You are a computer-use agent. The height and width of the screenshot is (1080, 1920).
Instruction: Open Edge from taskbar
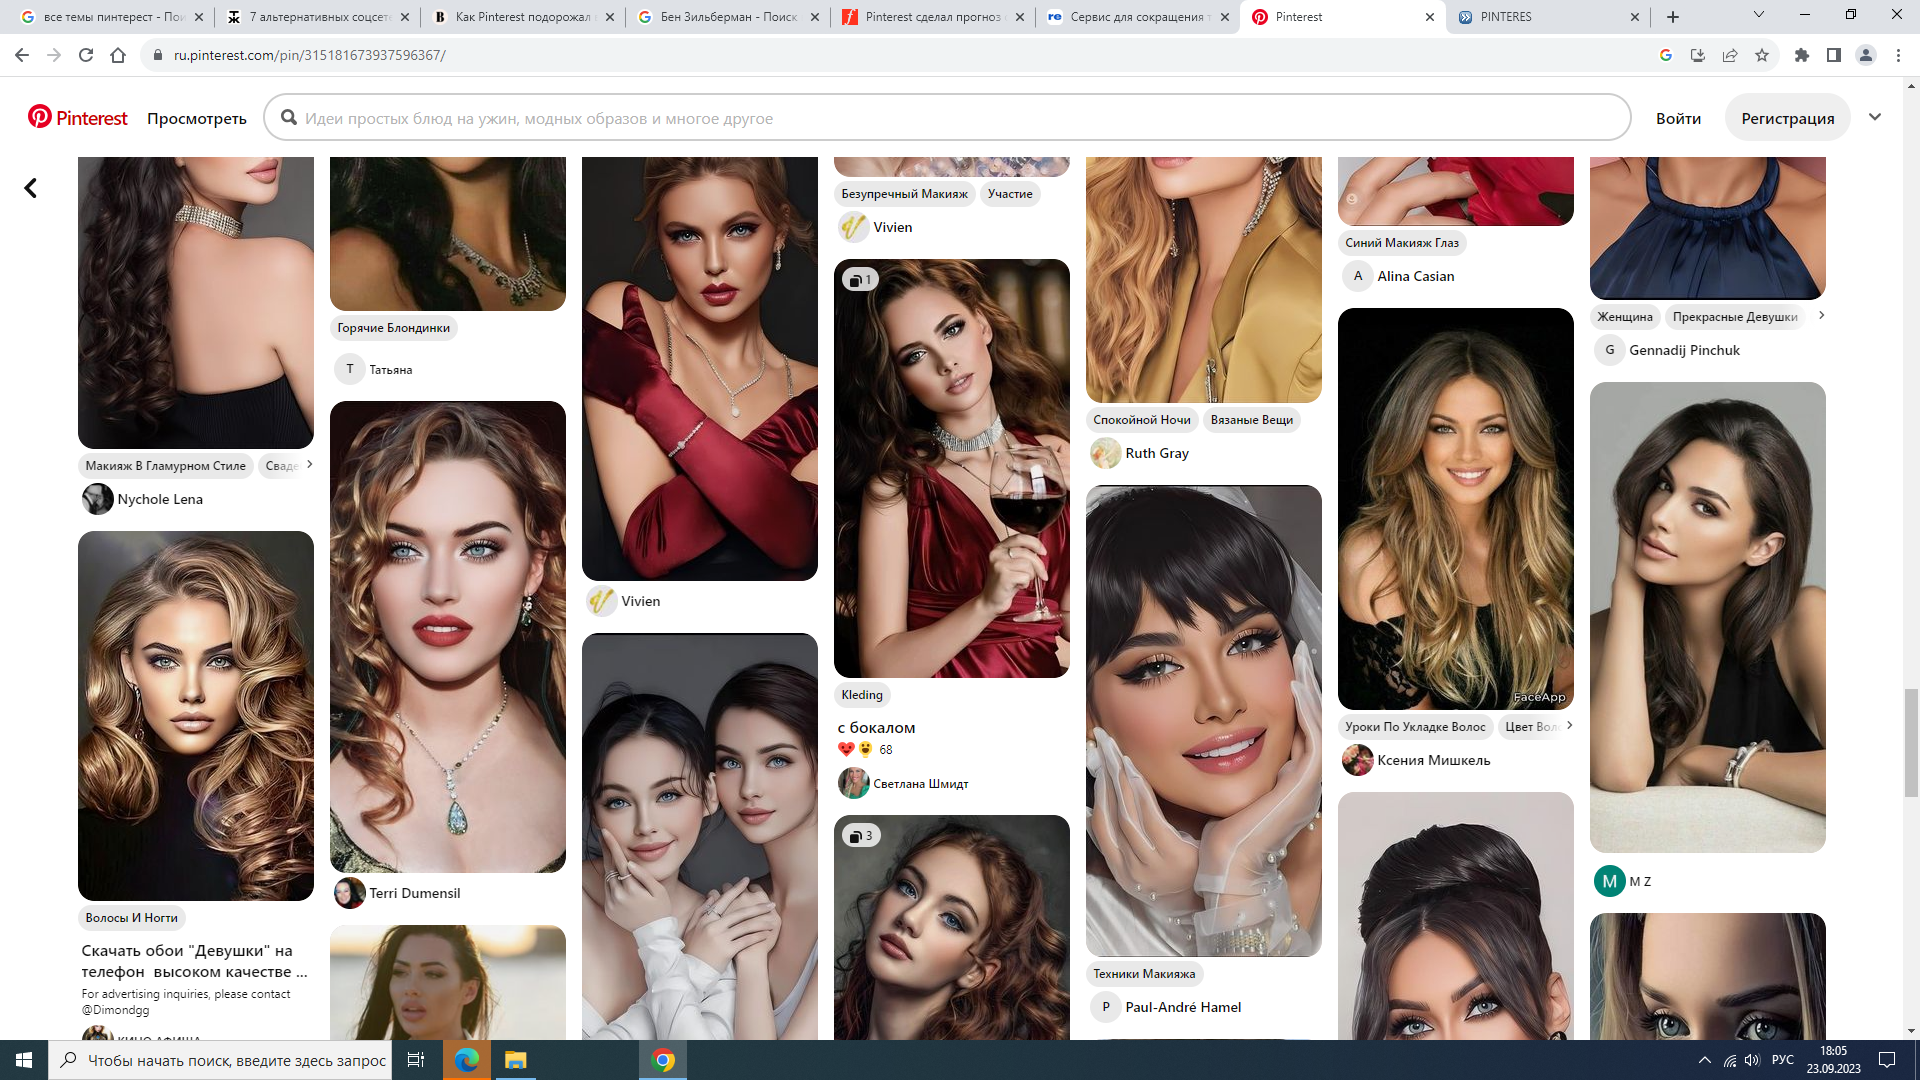pos(467,1060)
